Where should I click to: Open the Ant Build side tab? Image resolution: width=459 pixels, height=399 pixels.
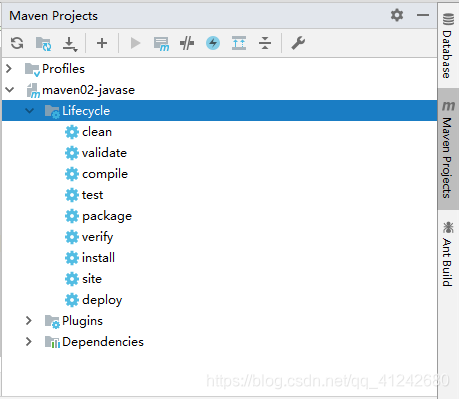point(447,254)
